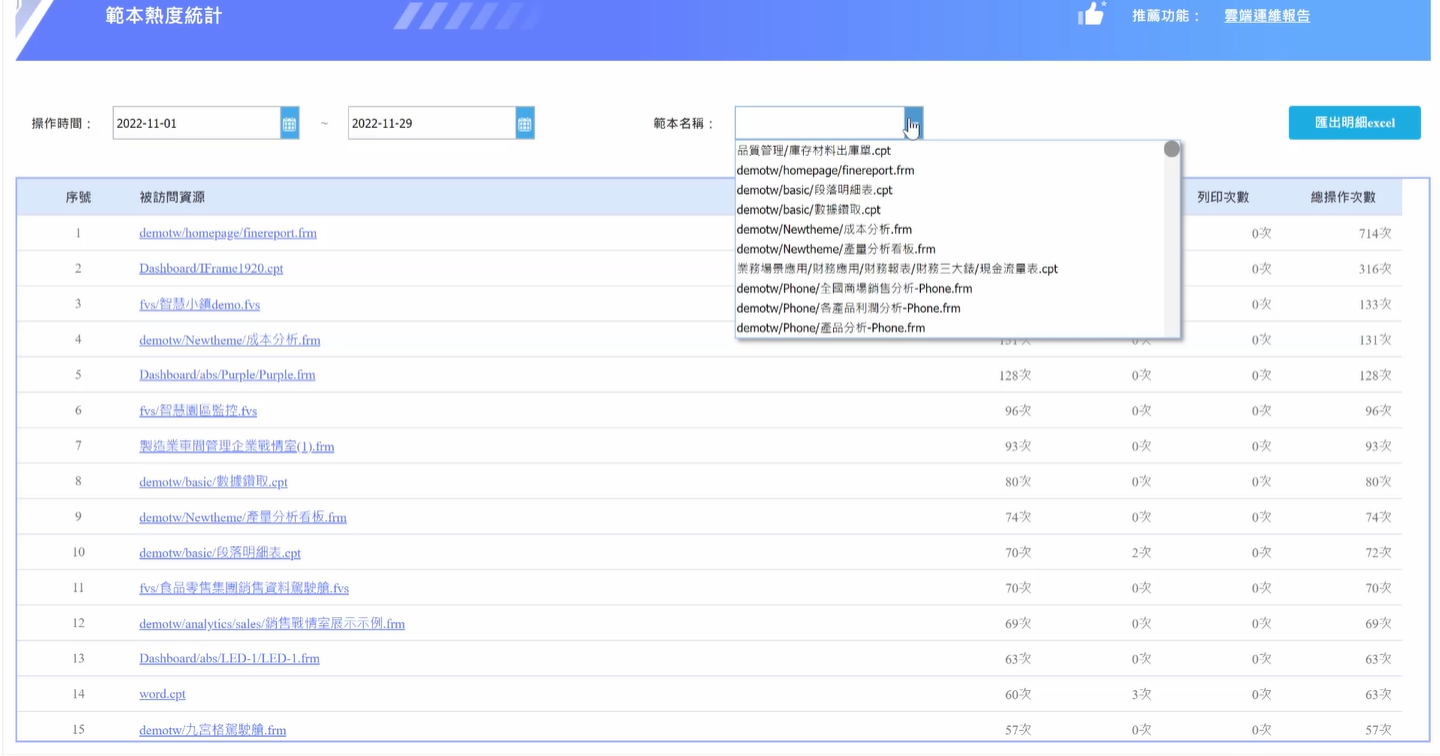Screen dimensions: 1440x756
Task: Click the 714次 total operations cell
Action: [1375, 233]
